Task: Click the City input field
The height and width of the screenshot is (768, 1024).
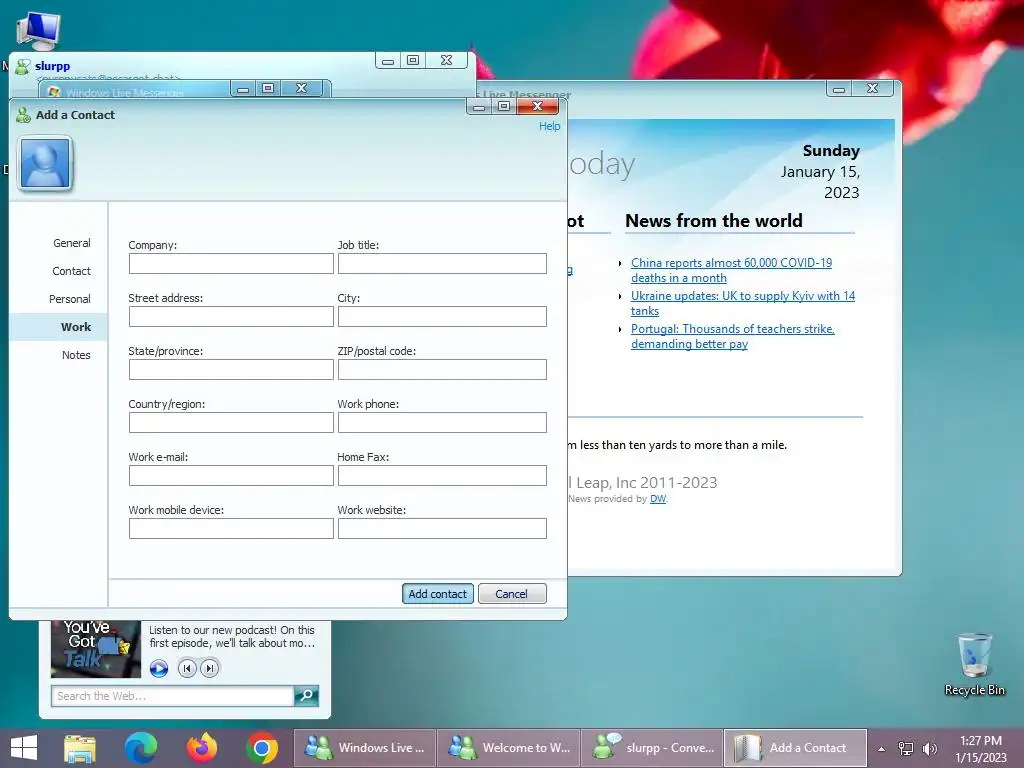Action: pyautogui.click(x=442, y=317)
